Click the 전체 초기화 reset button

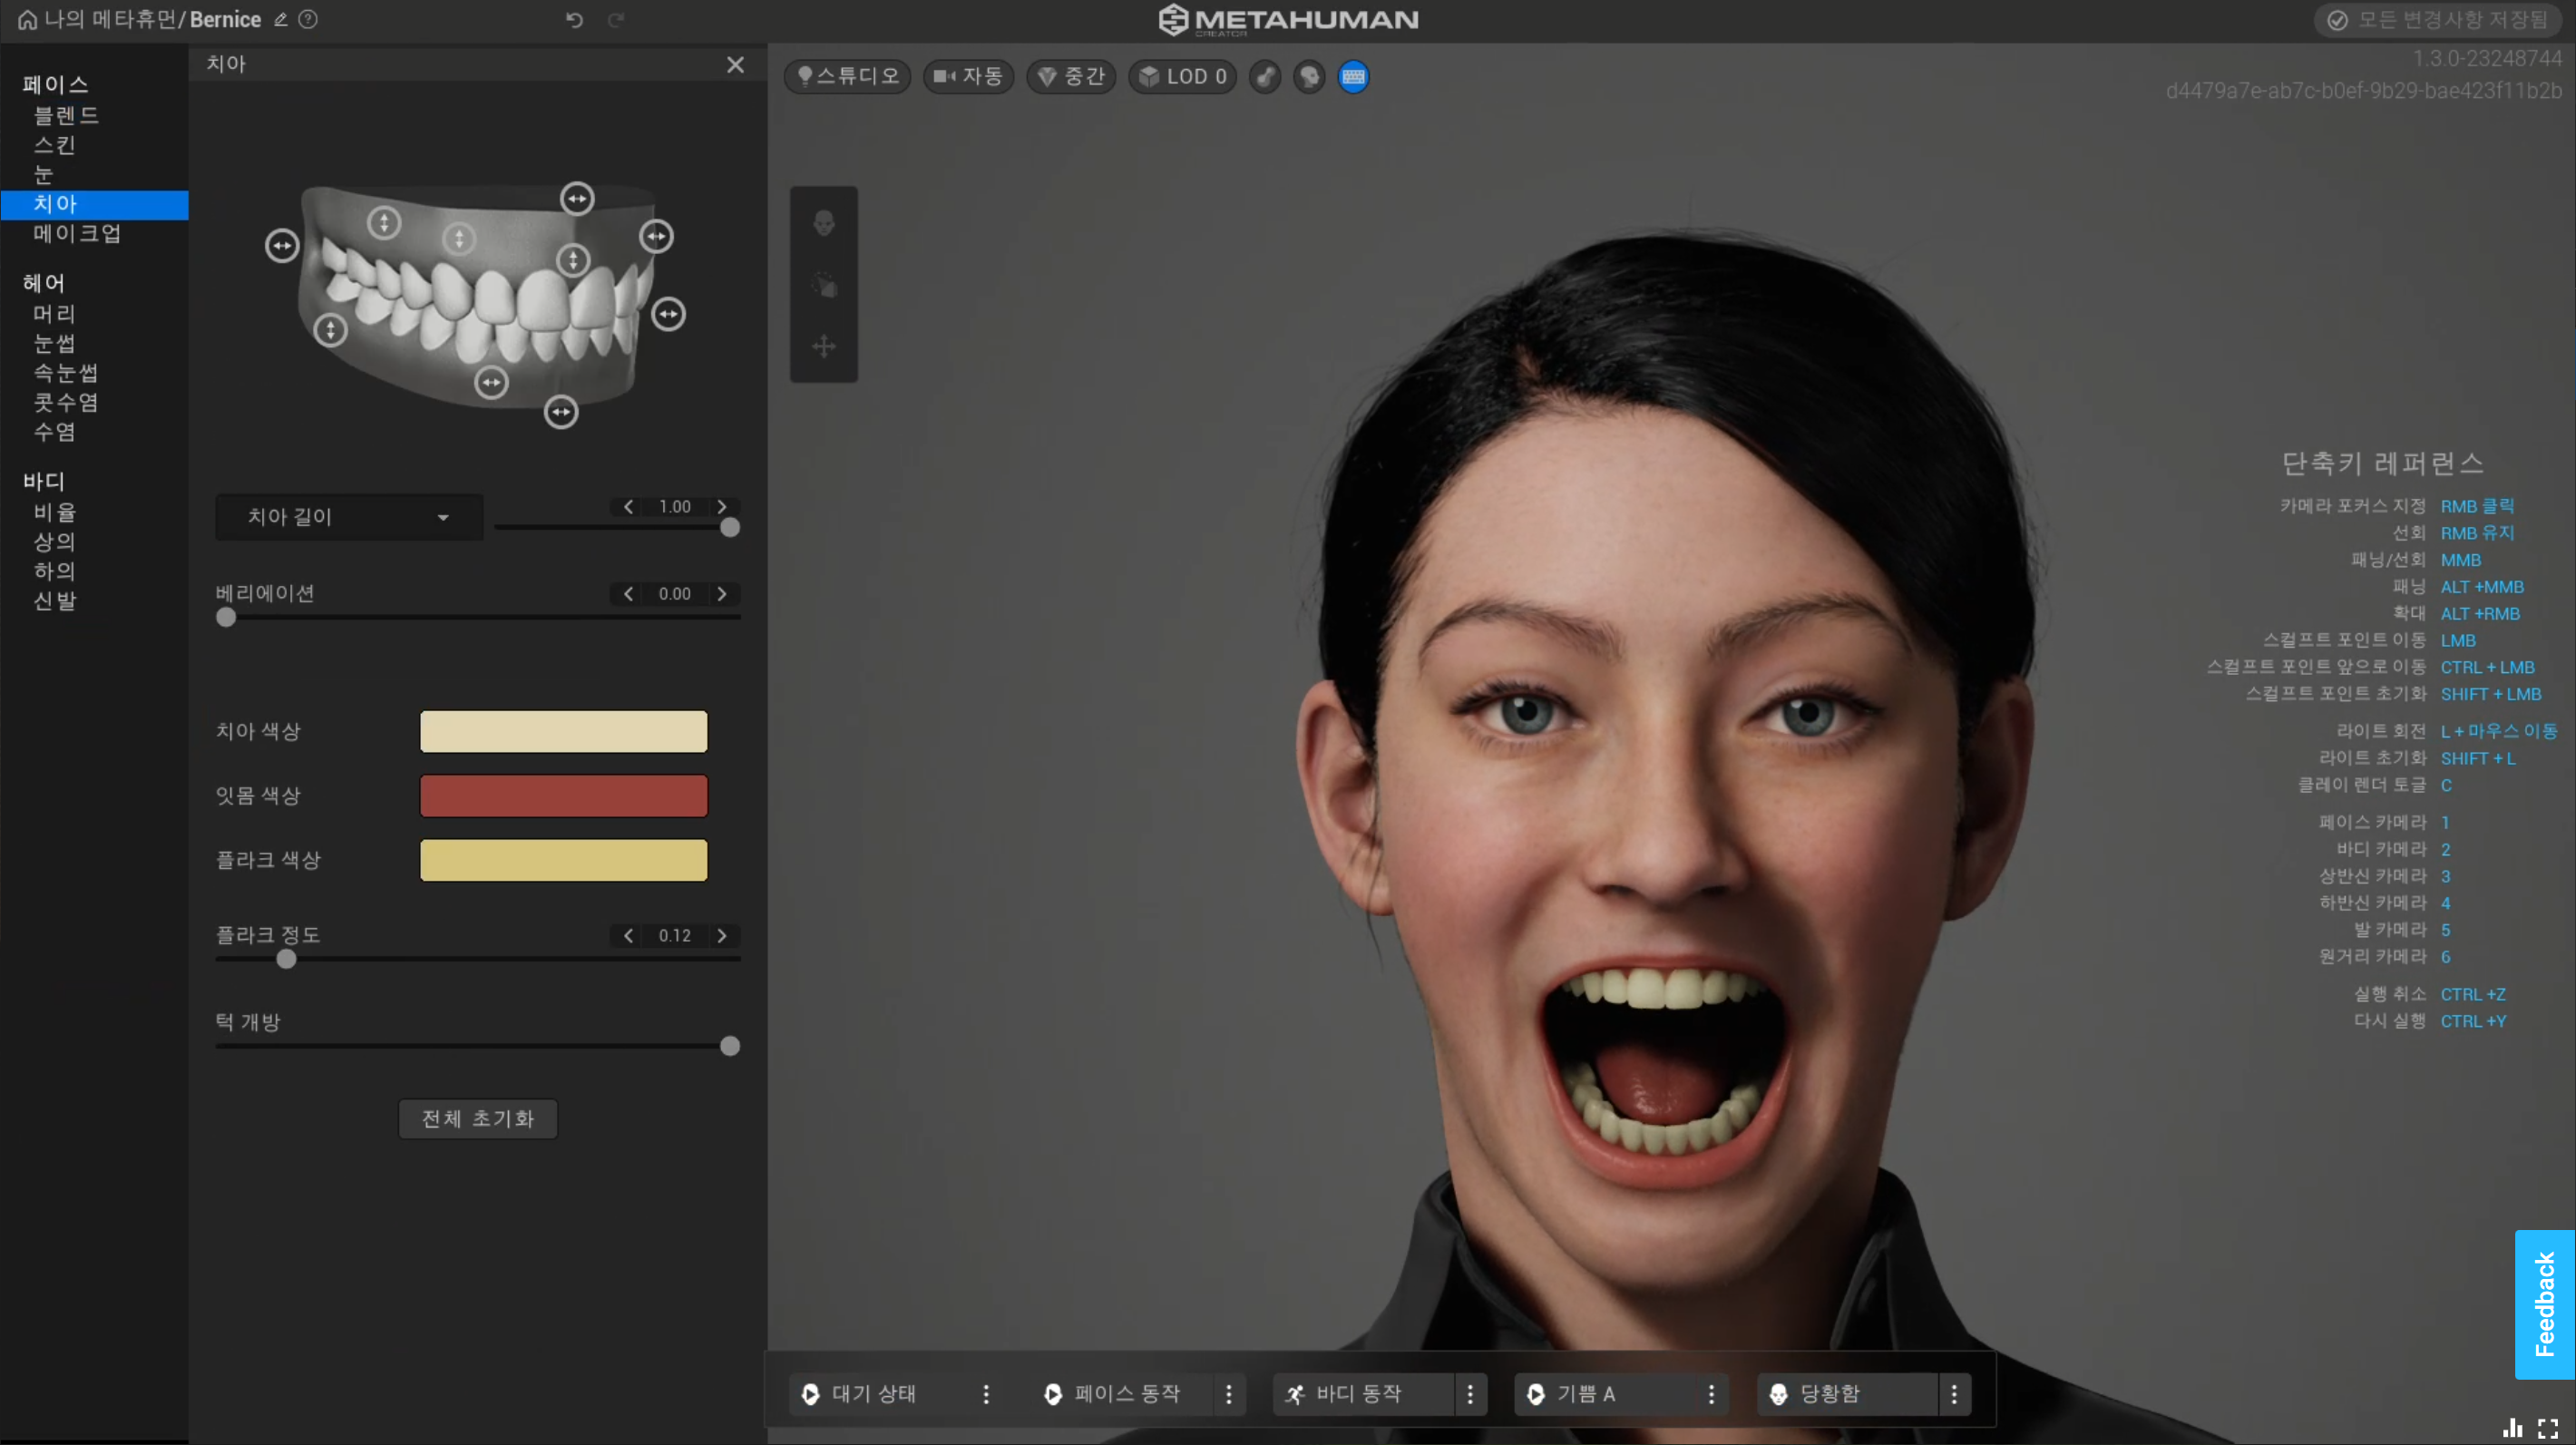pyautogui.click(x=478, y=1118)
